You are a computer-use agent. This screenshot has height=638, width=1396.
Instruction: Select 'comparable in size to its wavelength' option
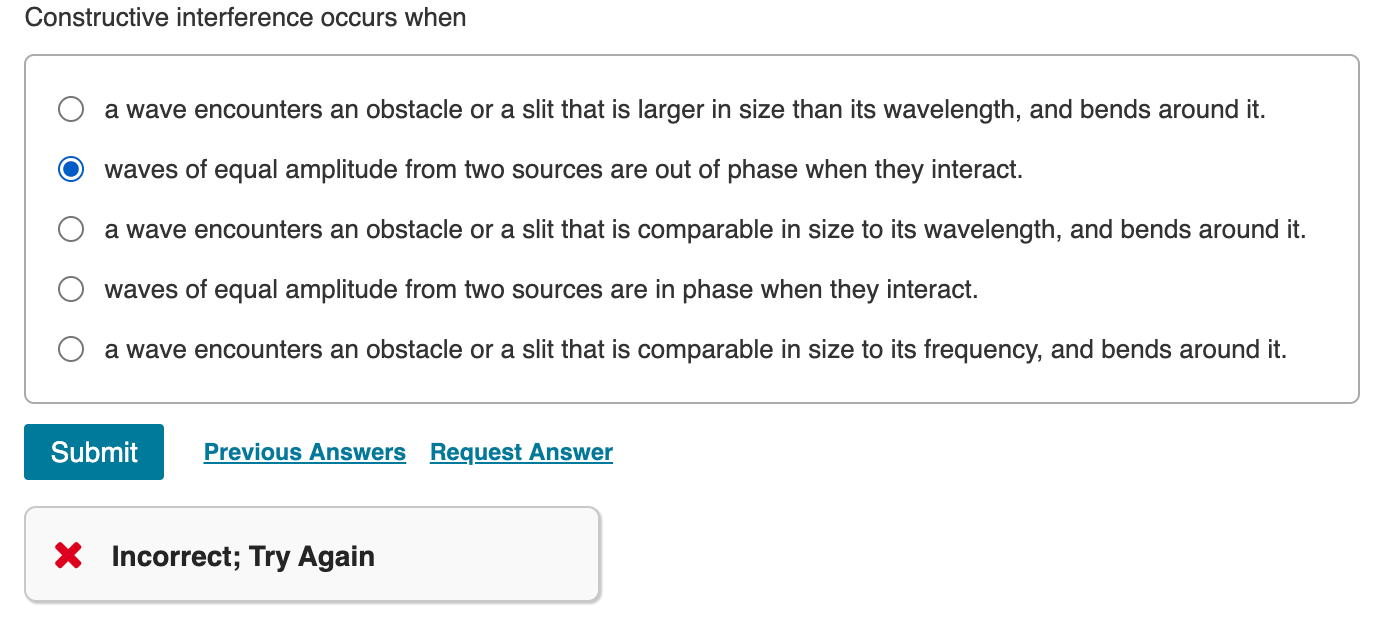tap(70, 229)
